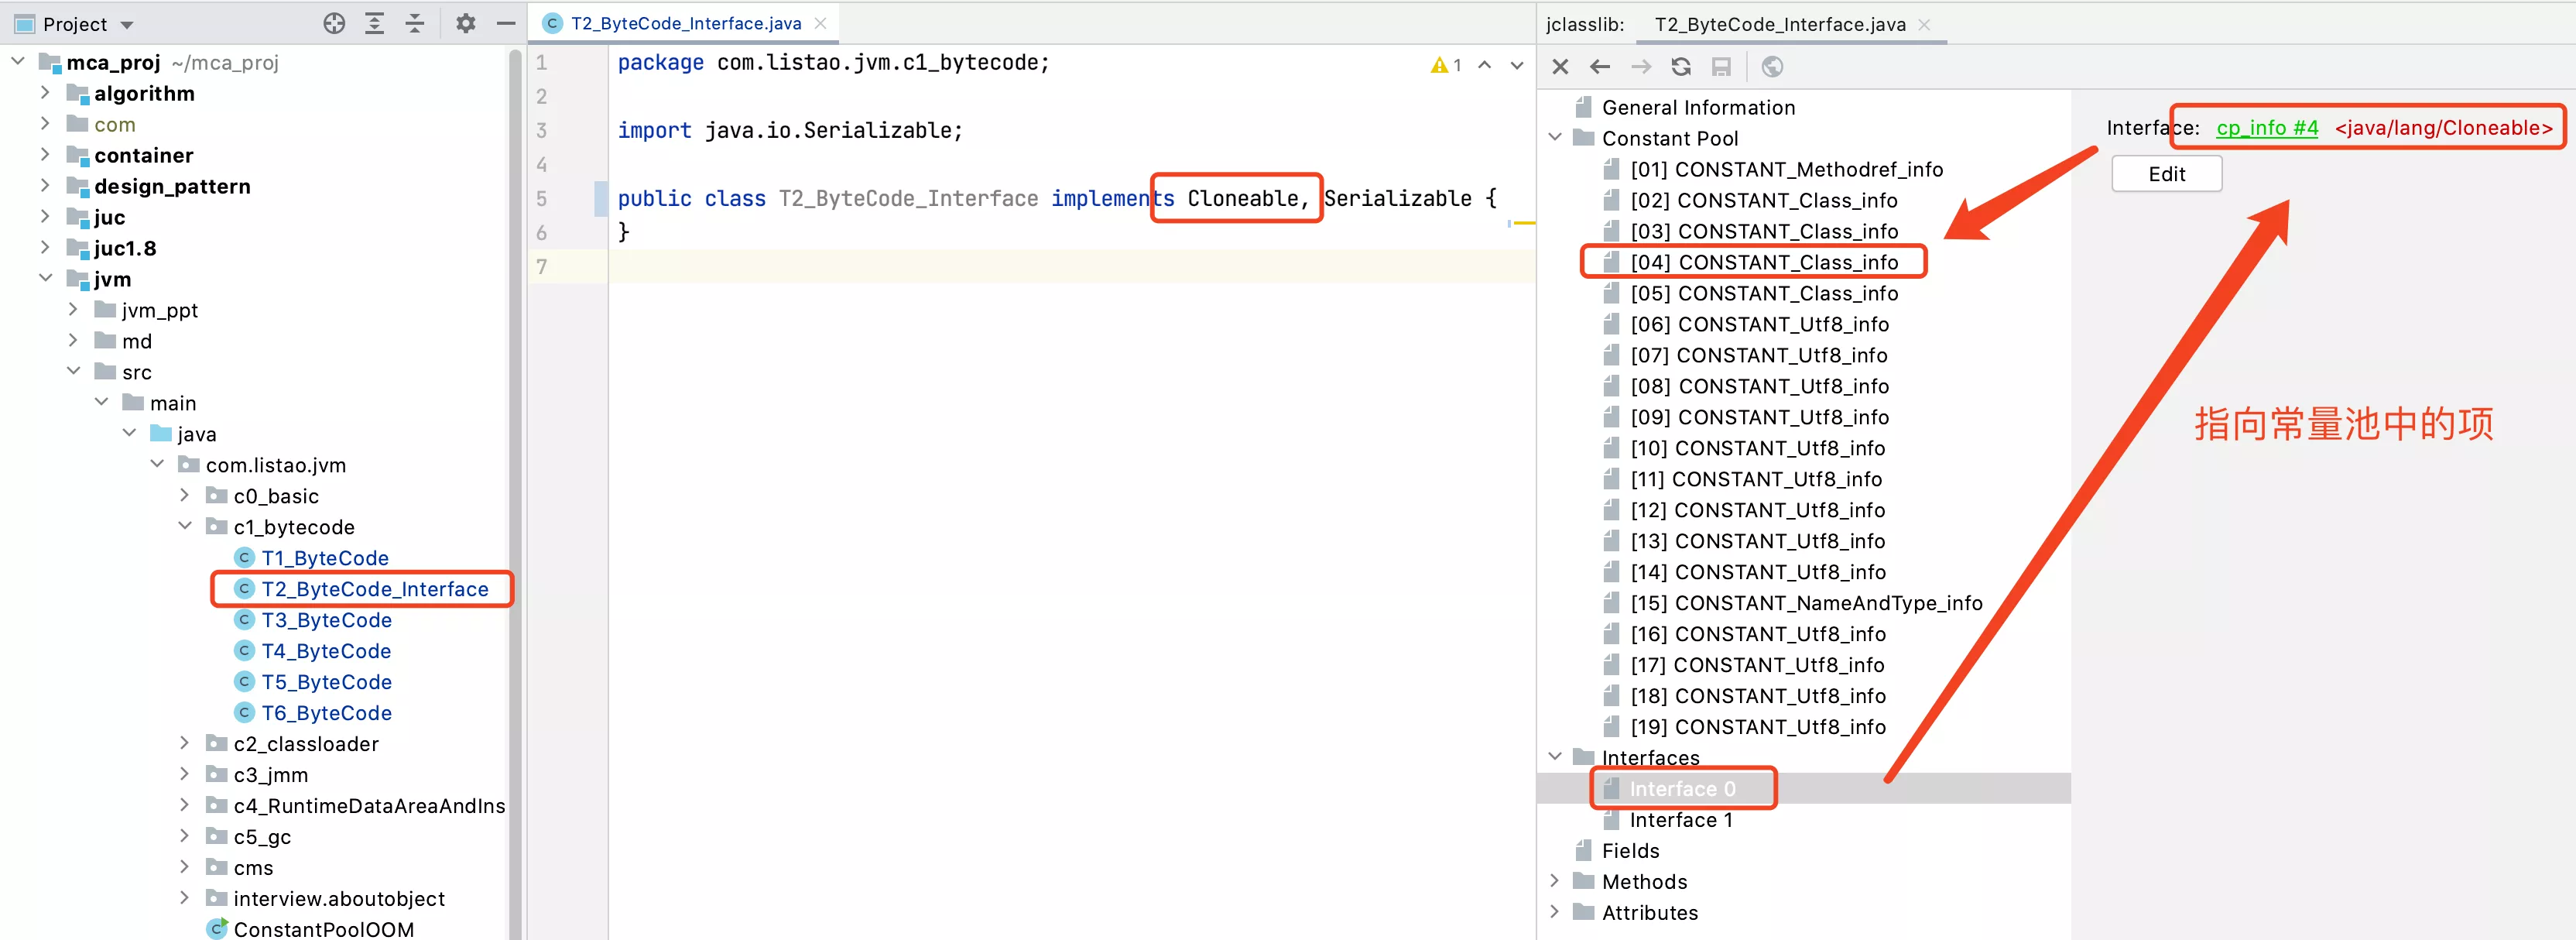The image size is (2576, 940).
Task: Select Interface 0 node
Action: point(1682,789)
